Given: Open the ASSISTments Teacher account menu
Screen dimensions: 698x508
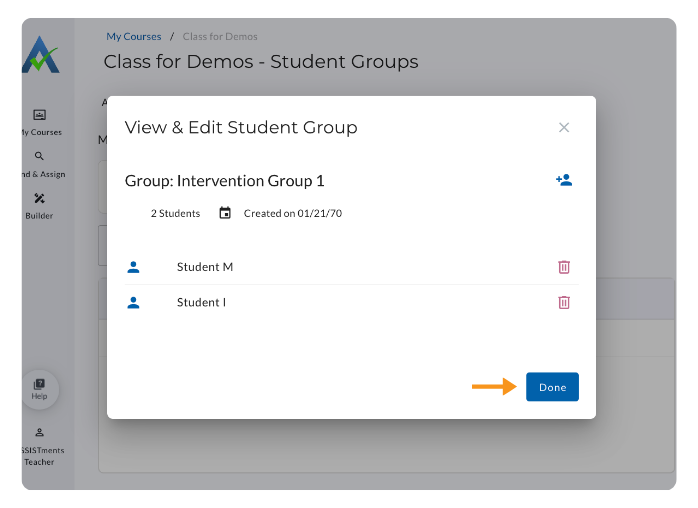Looking at the screenshot, I should coord(40,448).
